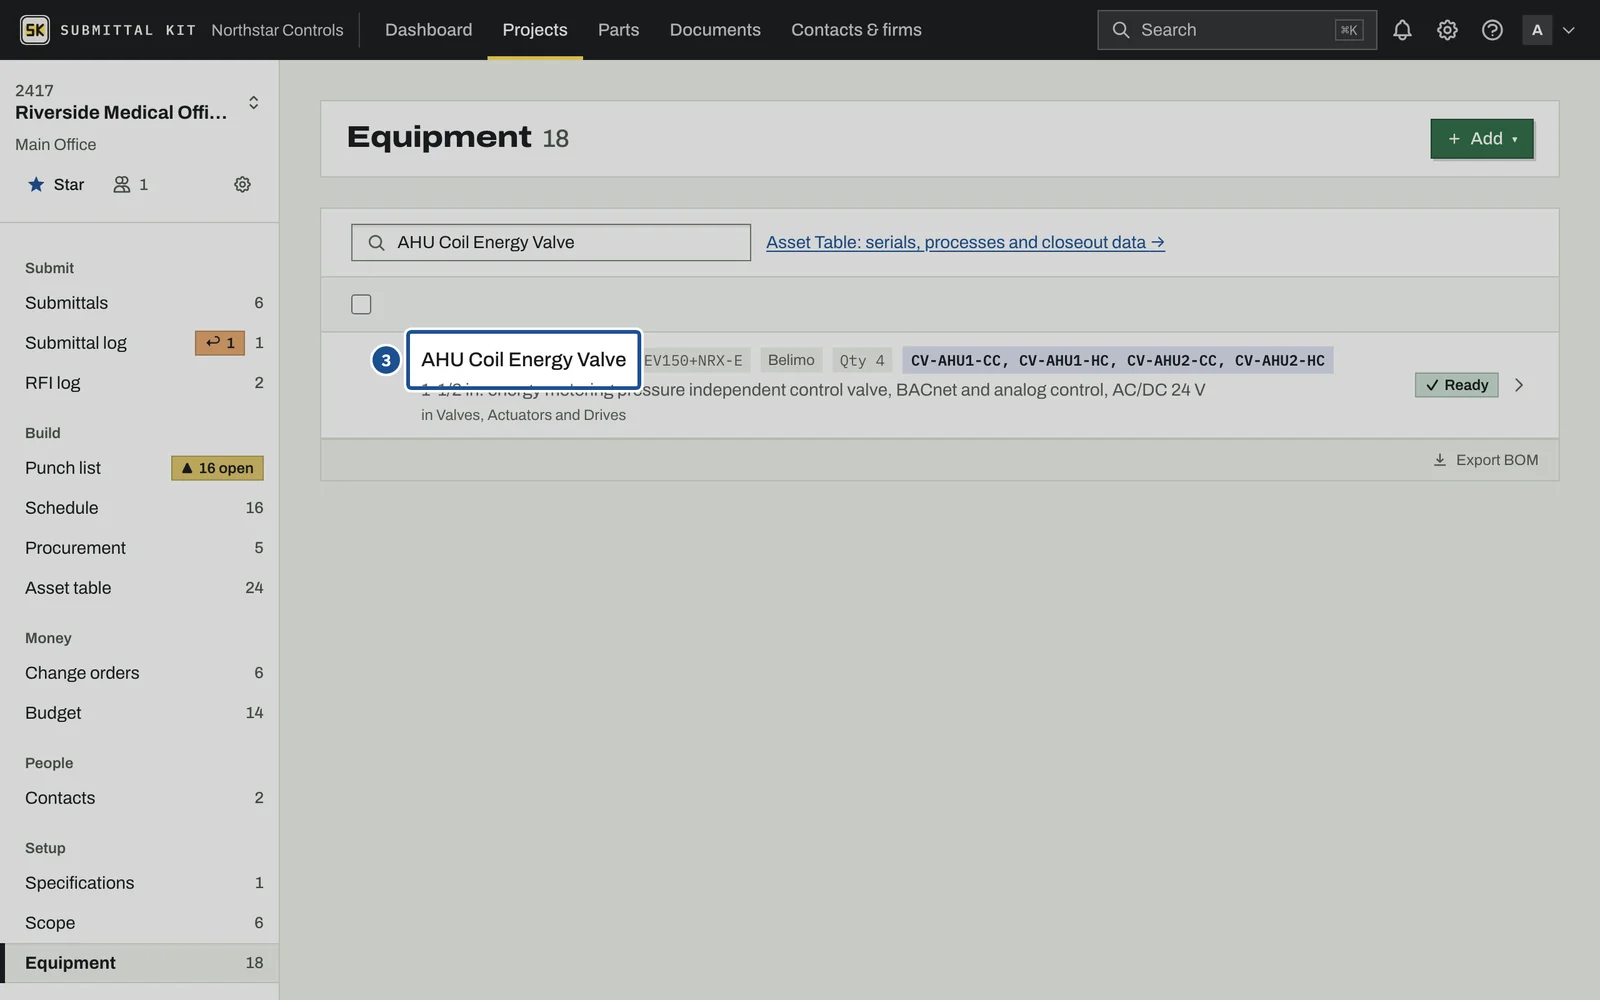This screenshot has width=1600, height=1000.
Task: Click the Ready status badge
Action: click(1456, 385)
